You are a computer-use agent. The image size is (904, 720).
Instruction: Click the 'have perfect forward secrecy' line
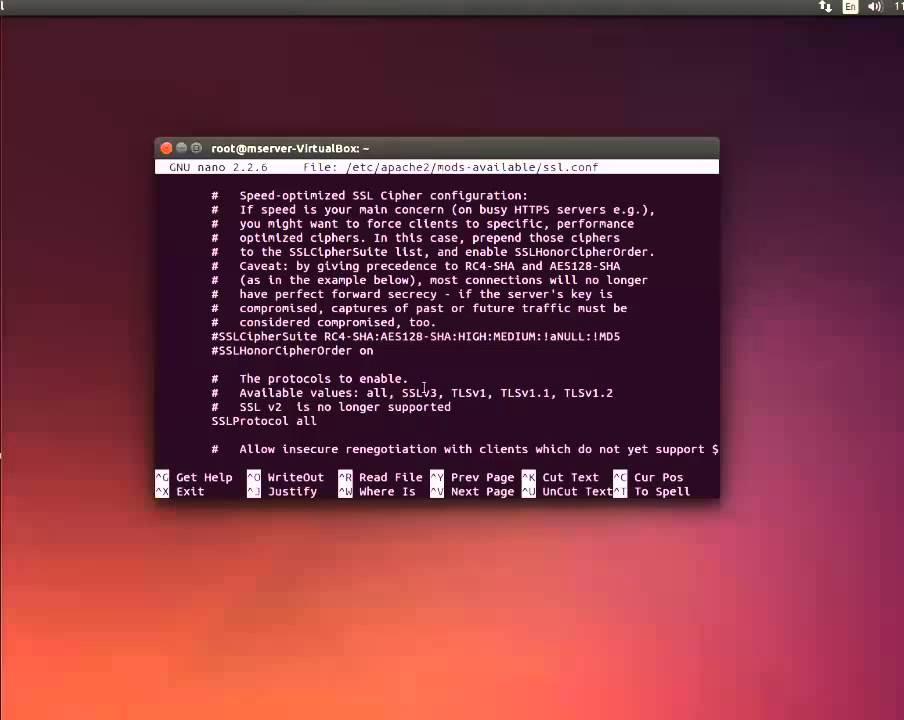coord(412,294)
